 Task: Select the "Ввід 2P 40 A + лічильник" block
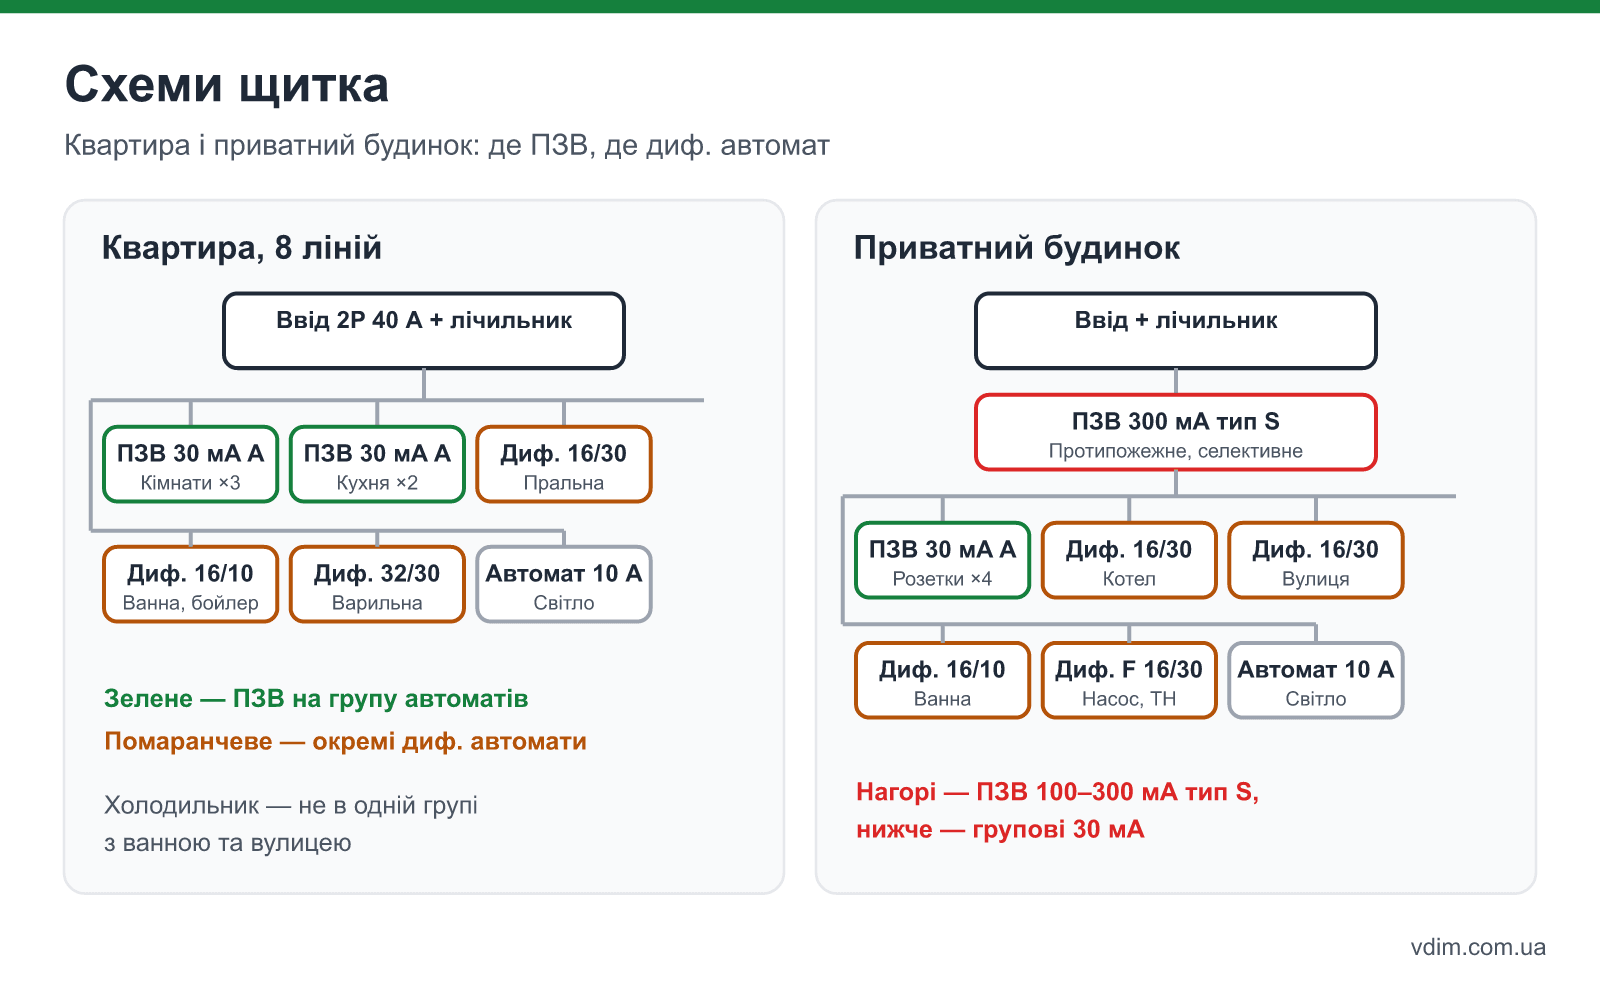(x=424, y=331)
